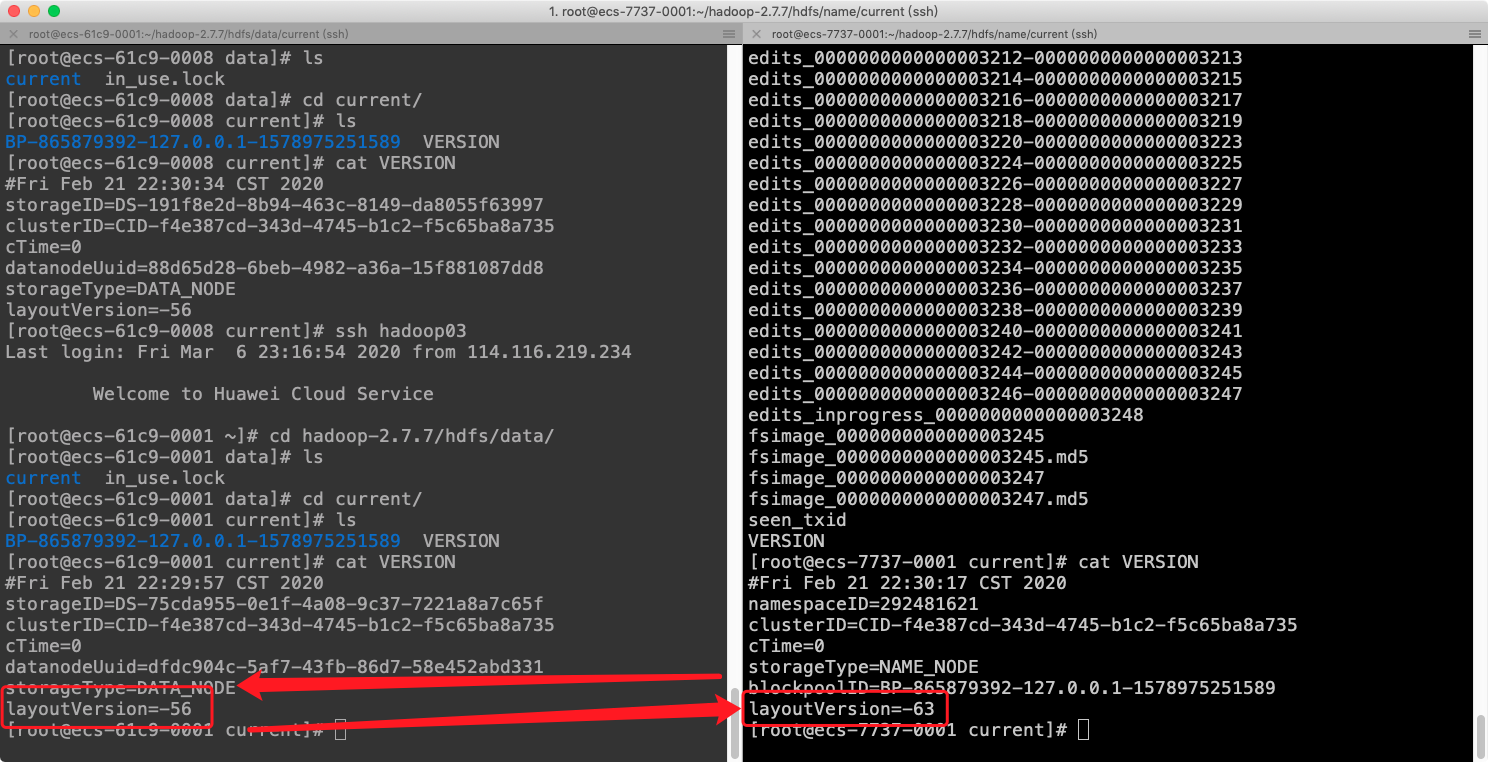This screenshot has height=762, width=1488.
Task: Click the 'ssh hadoop03' command line
Action: [236, 331]
